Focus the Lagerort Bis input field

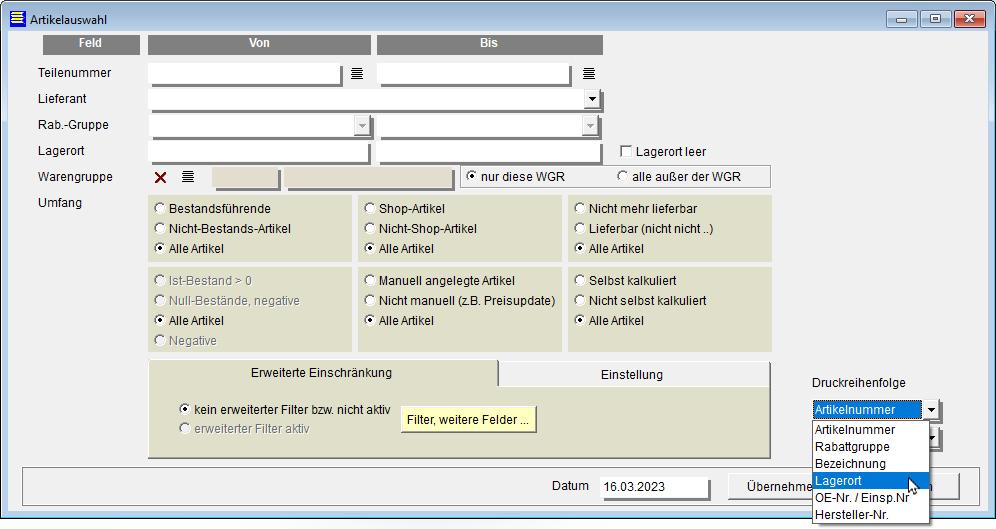489,152
